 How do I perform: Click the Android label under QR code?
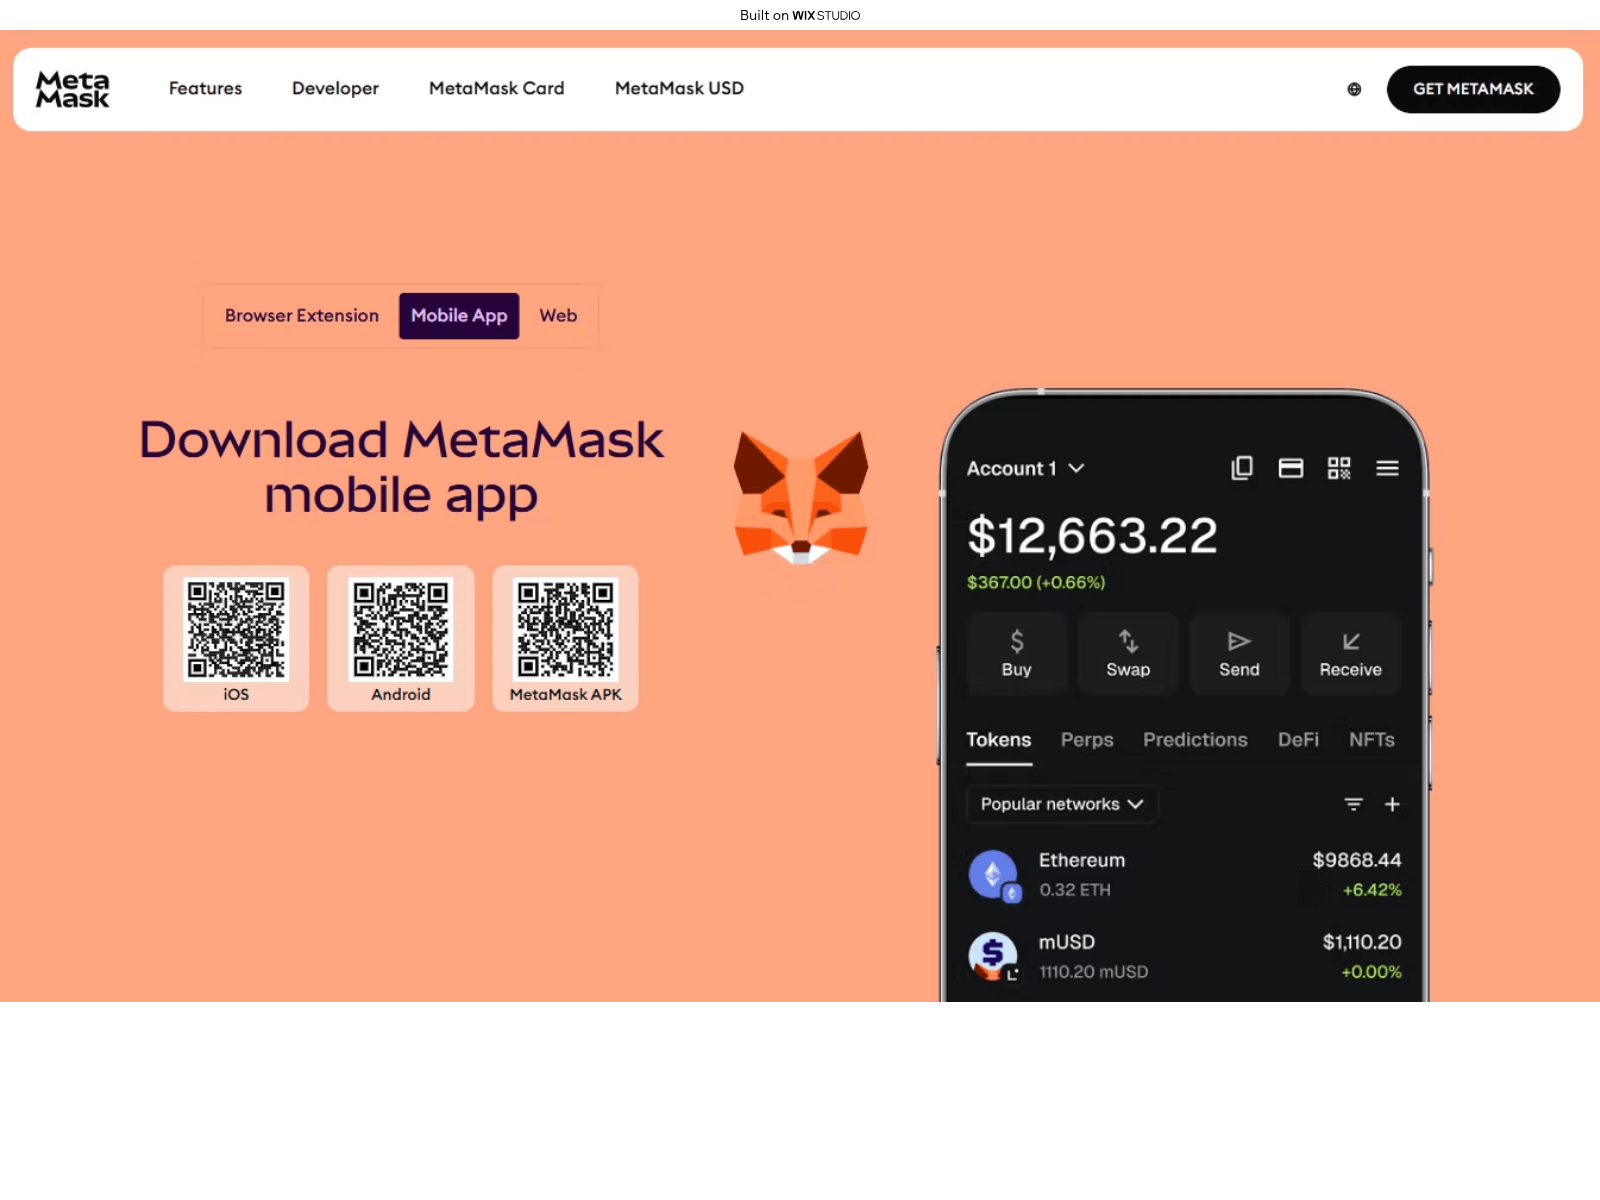click(401, 694)
